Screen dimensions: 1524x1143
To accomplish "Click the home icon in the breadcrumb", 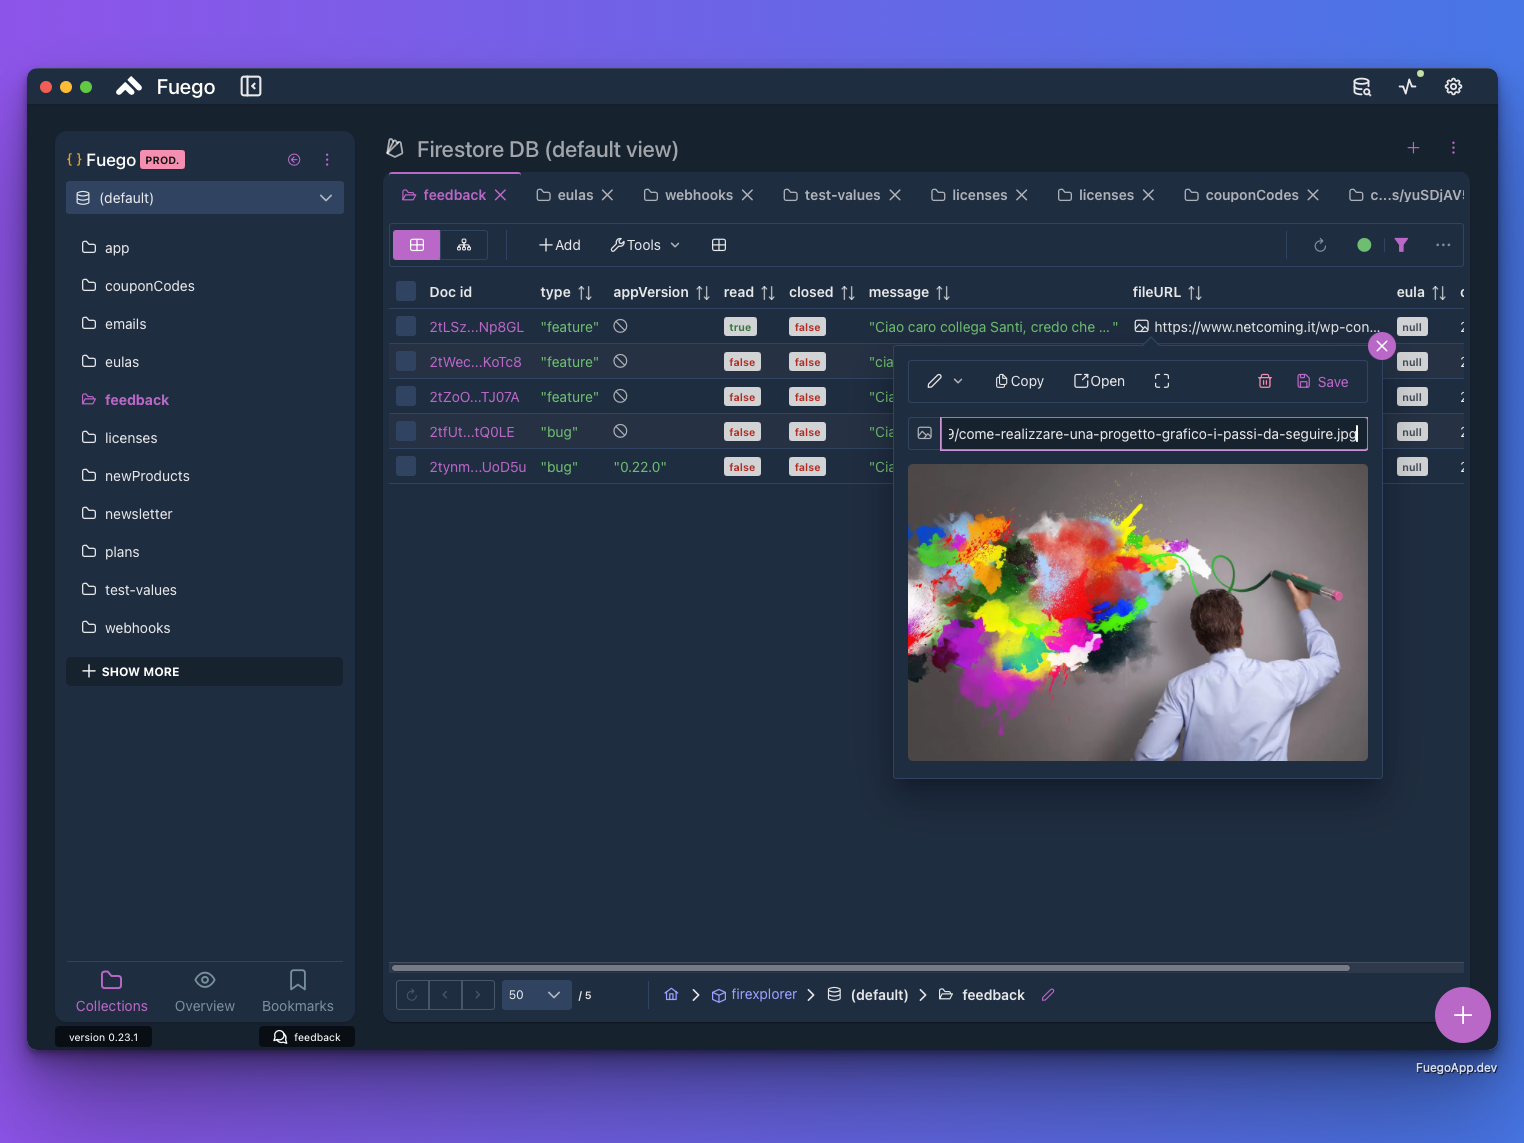I will [x=671, y=995].
